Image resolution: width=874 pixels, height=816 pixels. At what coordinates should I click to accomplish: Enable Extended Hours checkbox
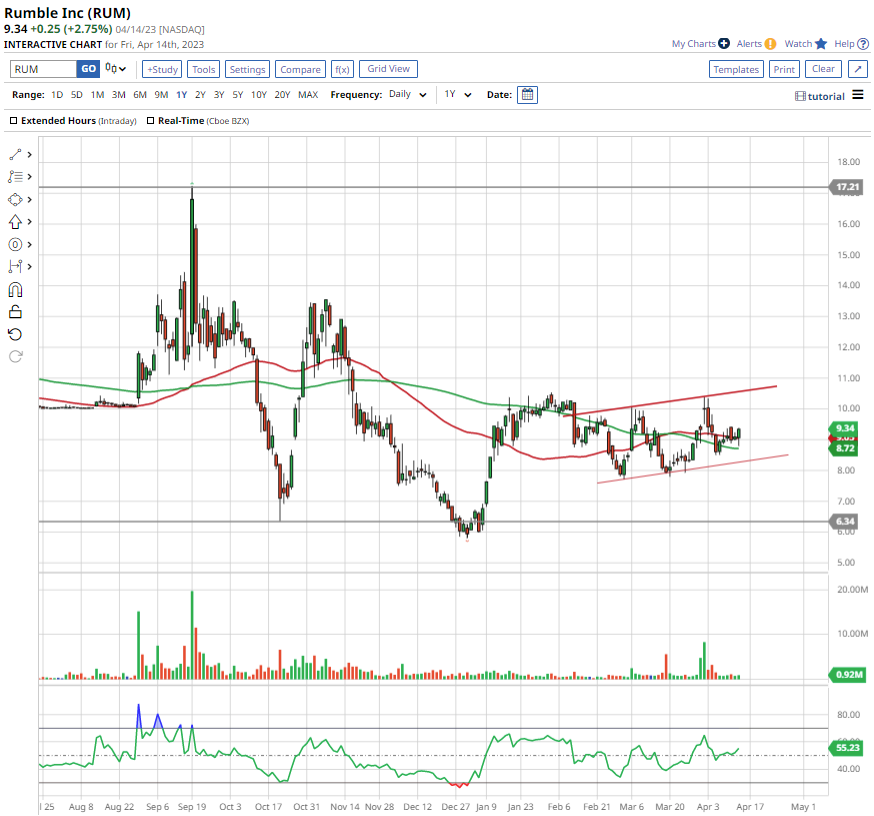click(13, 120)
